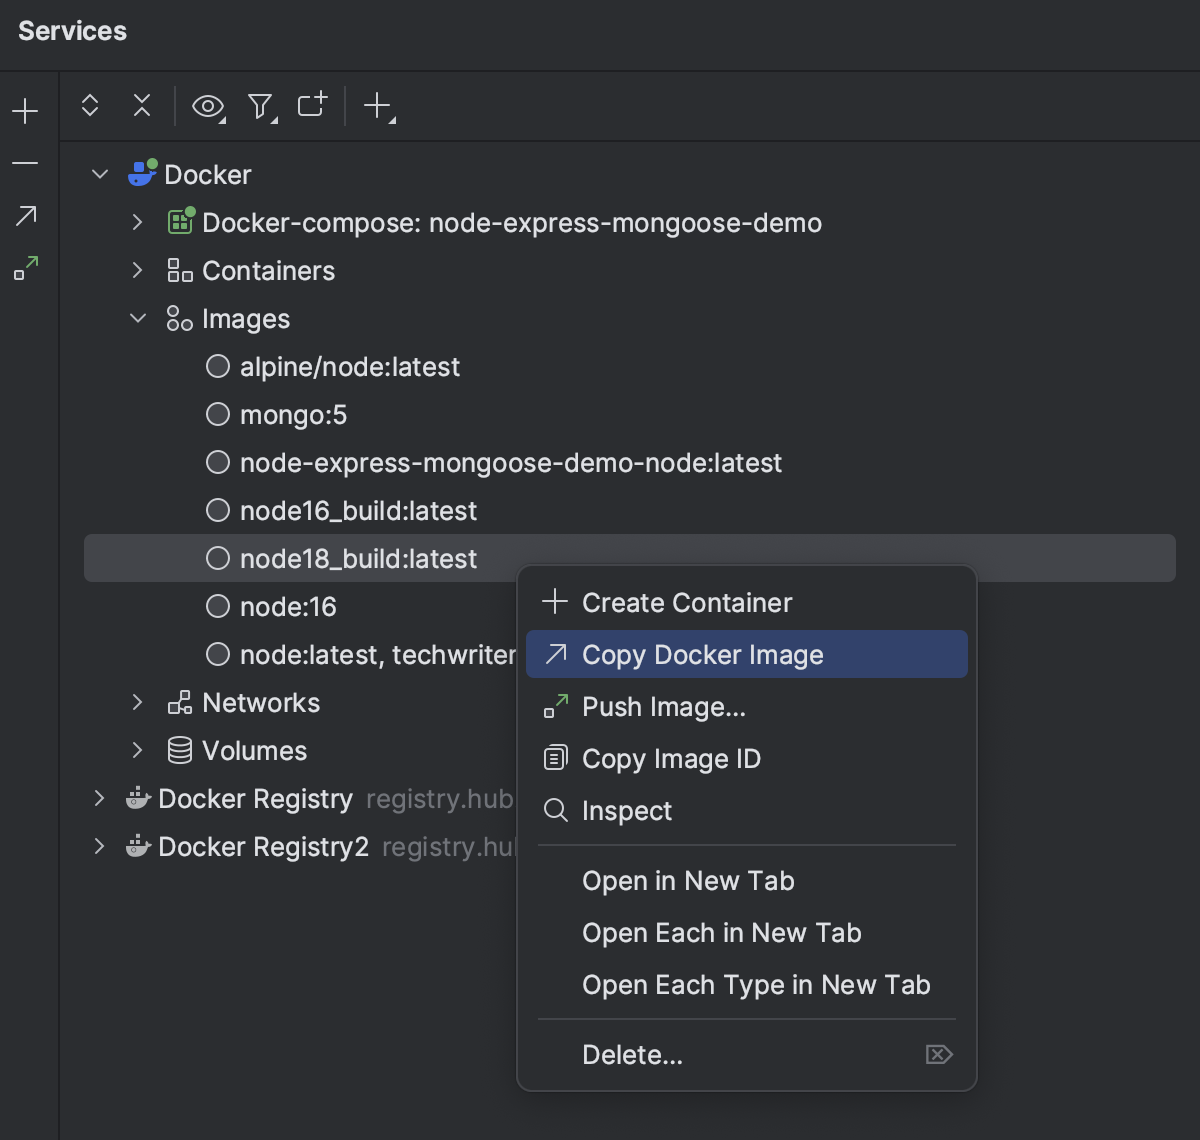
Task: Click the minus icon in left sidebar
Action: pyautogui.click(x=25, y=163)
